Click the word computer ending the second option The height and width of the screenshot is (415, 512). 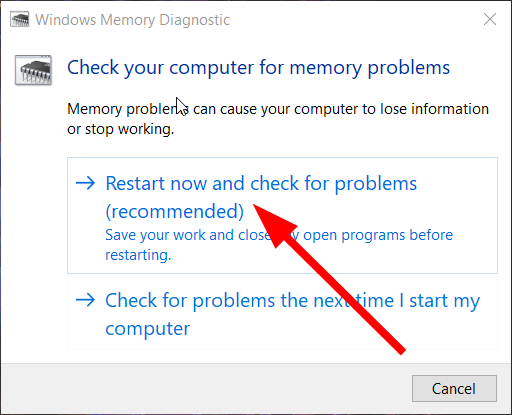click(x=148, y=329)
